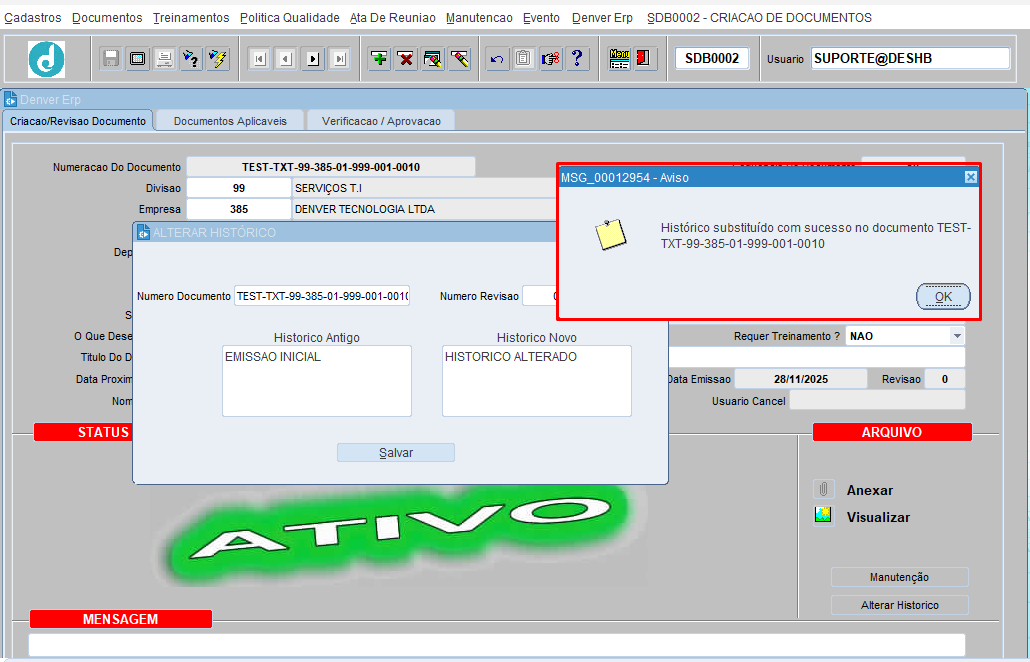Expand the Requer Treinamento dropdown
The height and width of the screenshot is (662, 1030).
(x=957, y=337)
